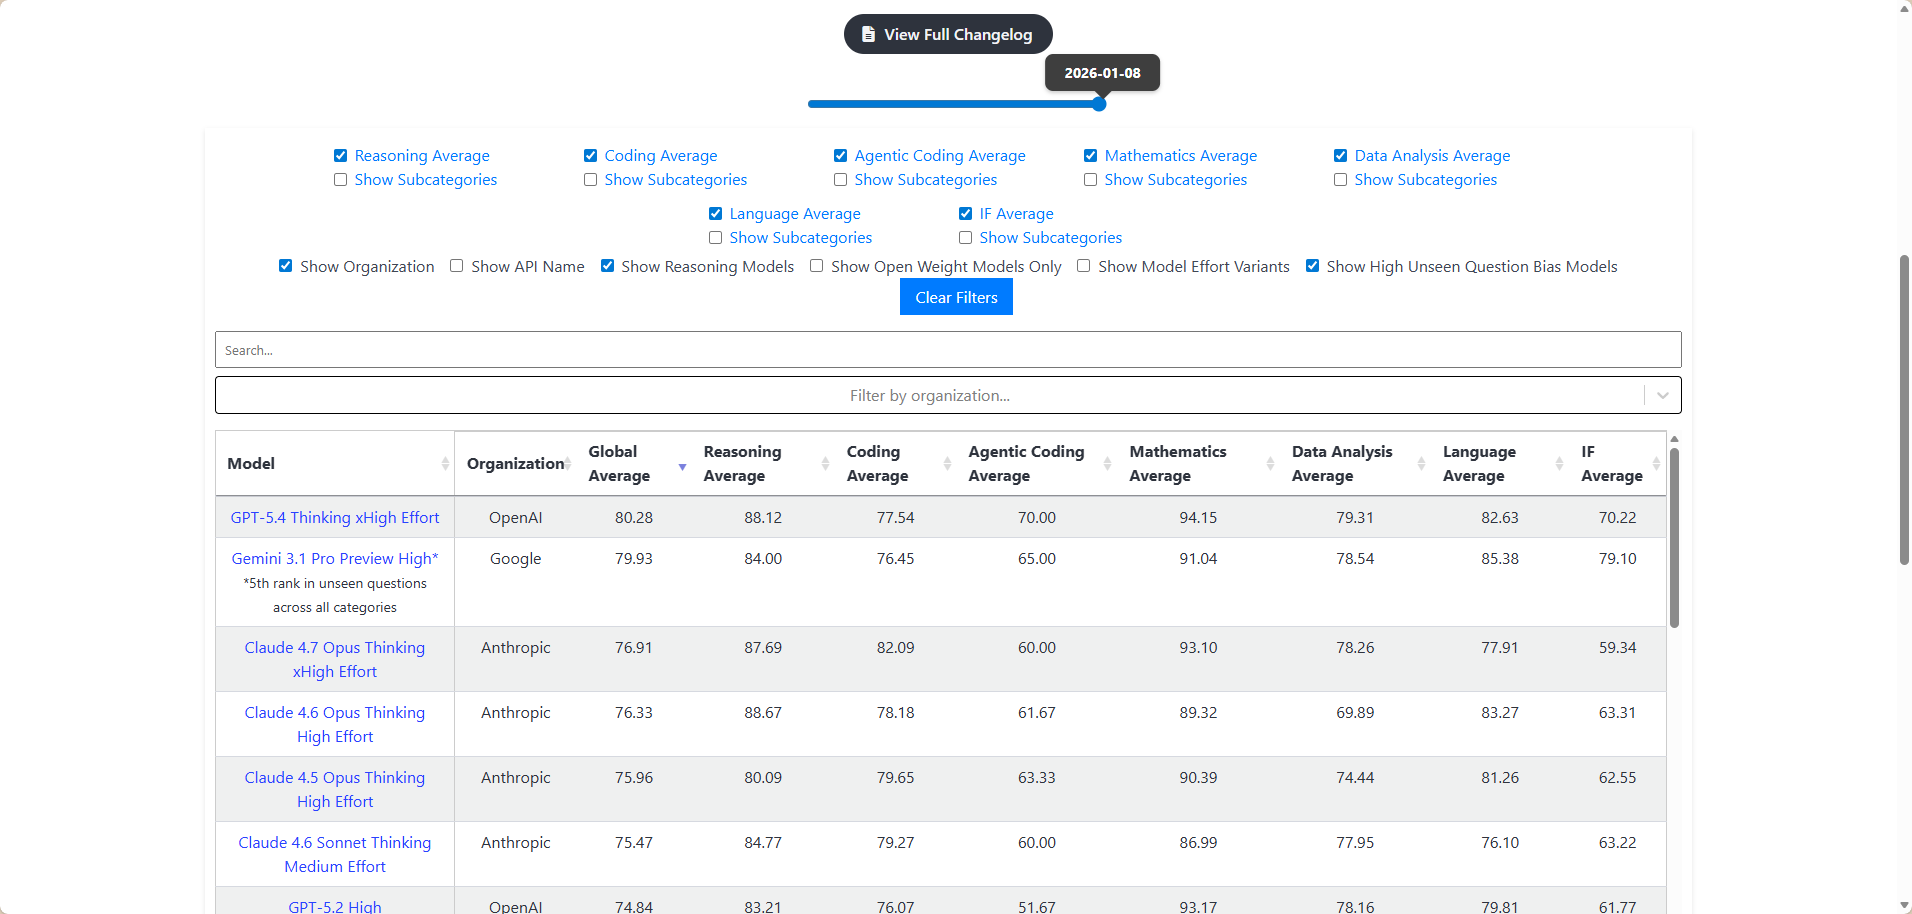The image size is (1912, 914).
Task: Click the table scrollbar up arrow
Action: click(1674, 439)
